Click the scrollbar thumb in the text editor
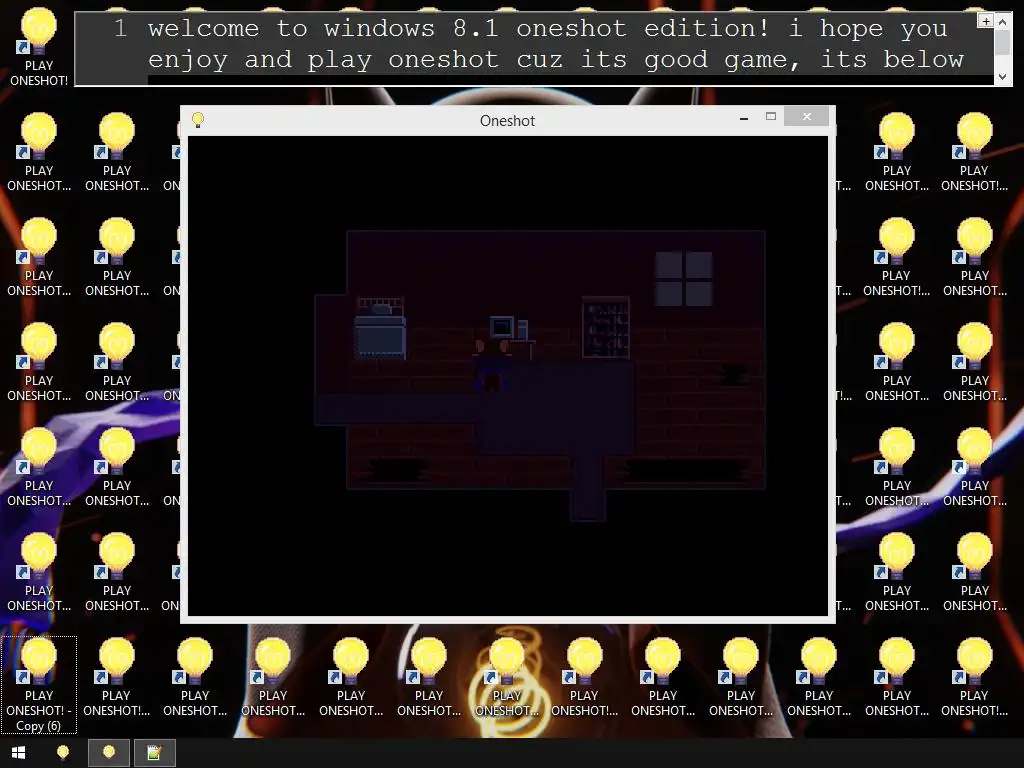This screenshot has height=768, width=1024. tap(1003, 42)
